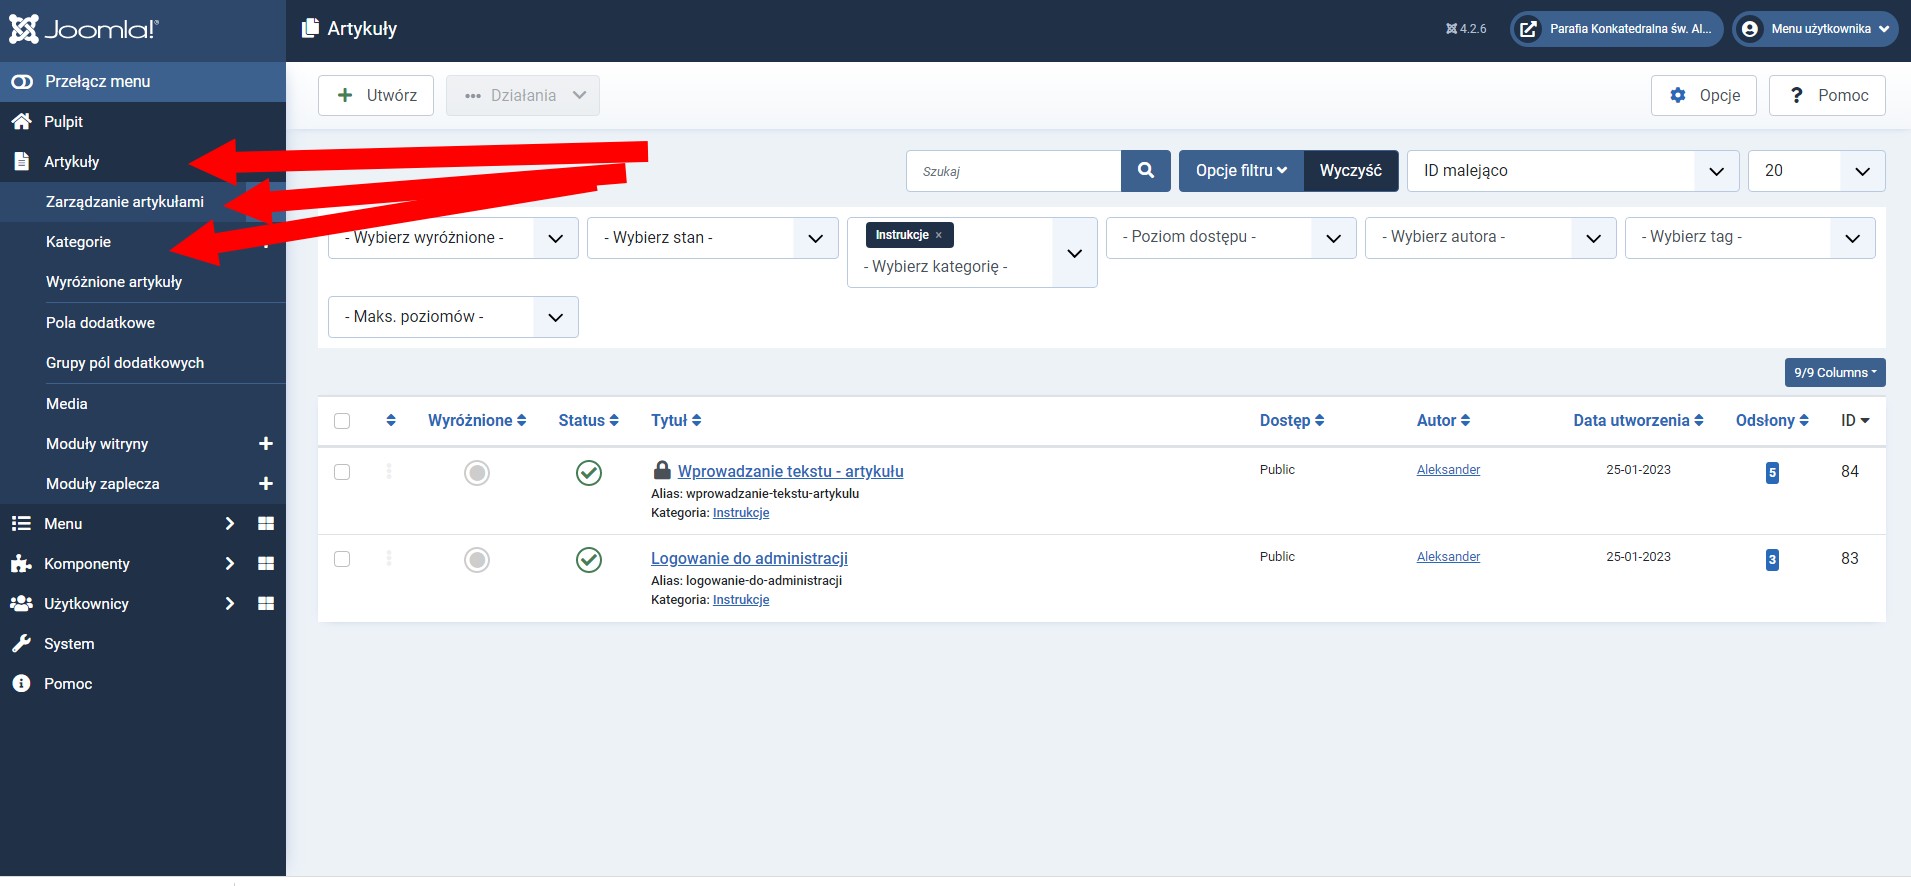Open site preview Parafia Konkatedralna link
Viewport: 1911px width, 886px height.
(x=1617, y=29)
